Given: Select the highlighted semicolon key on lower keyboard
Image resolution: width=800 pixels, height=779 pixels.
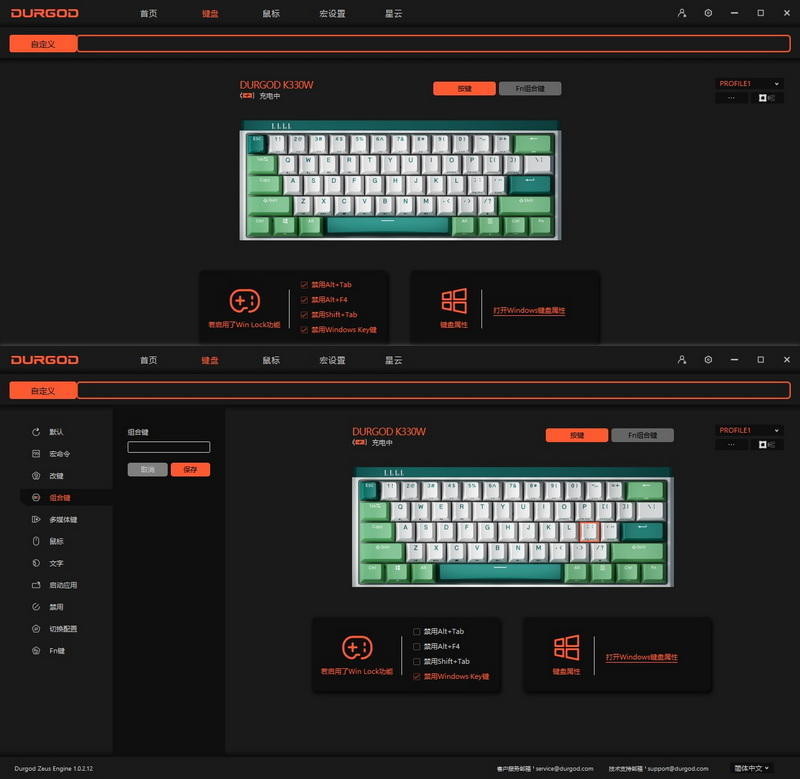Looking at the screenshot, I should point(589,531).
